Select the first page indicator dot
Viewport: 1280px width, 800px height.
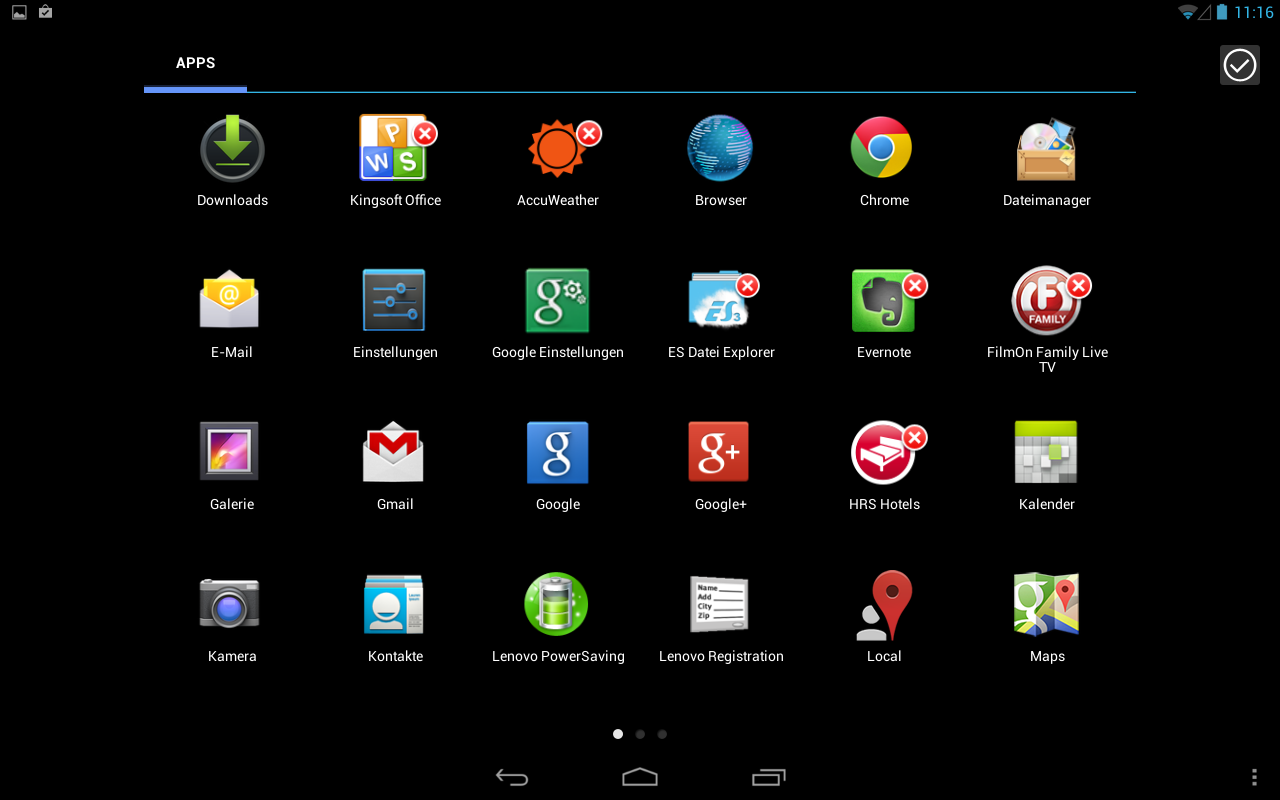pyautogui.click(x=618, y=734)
